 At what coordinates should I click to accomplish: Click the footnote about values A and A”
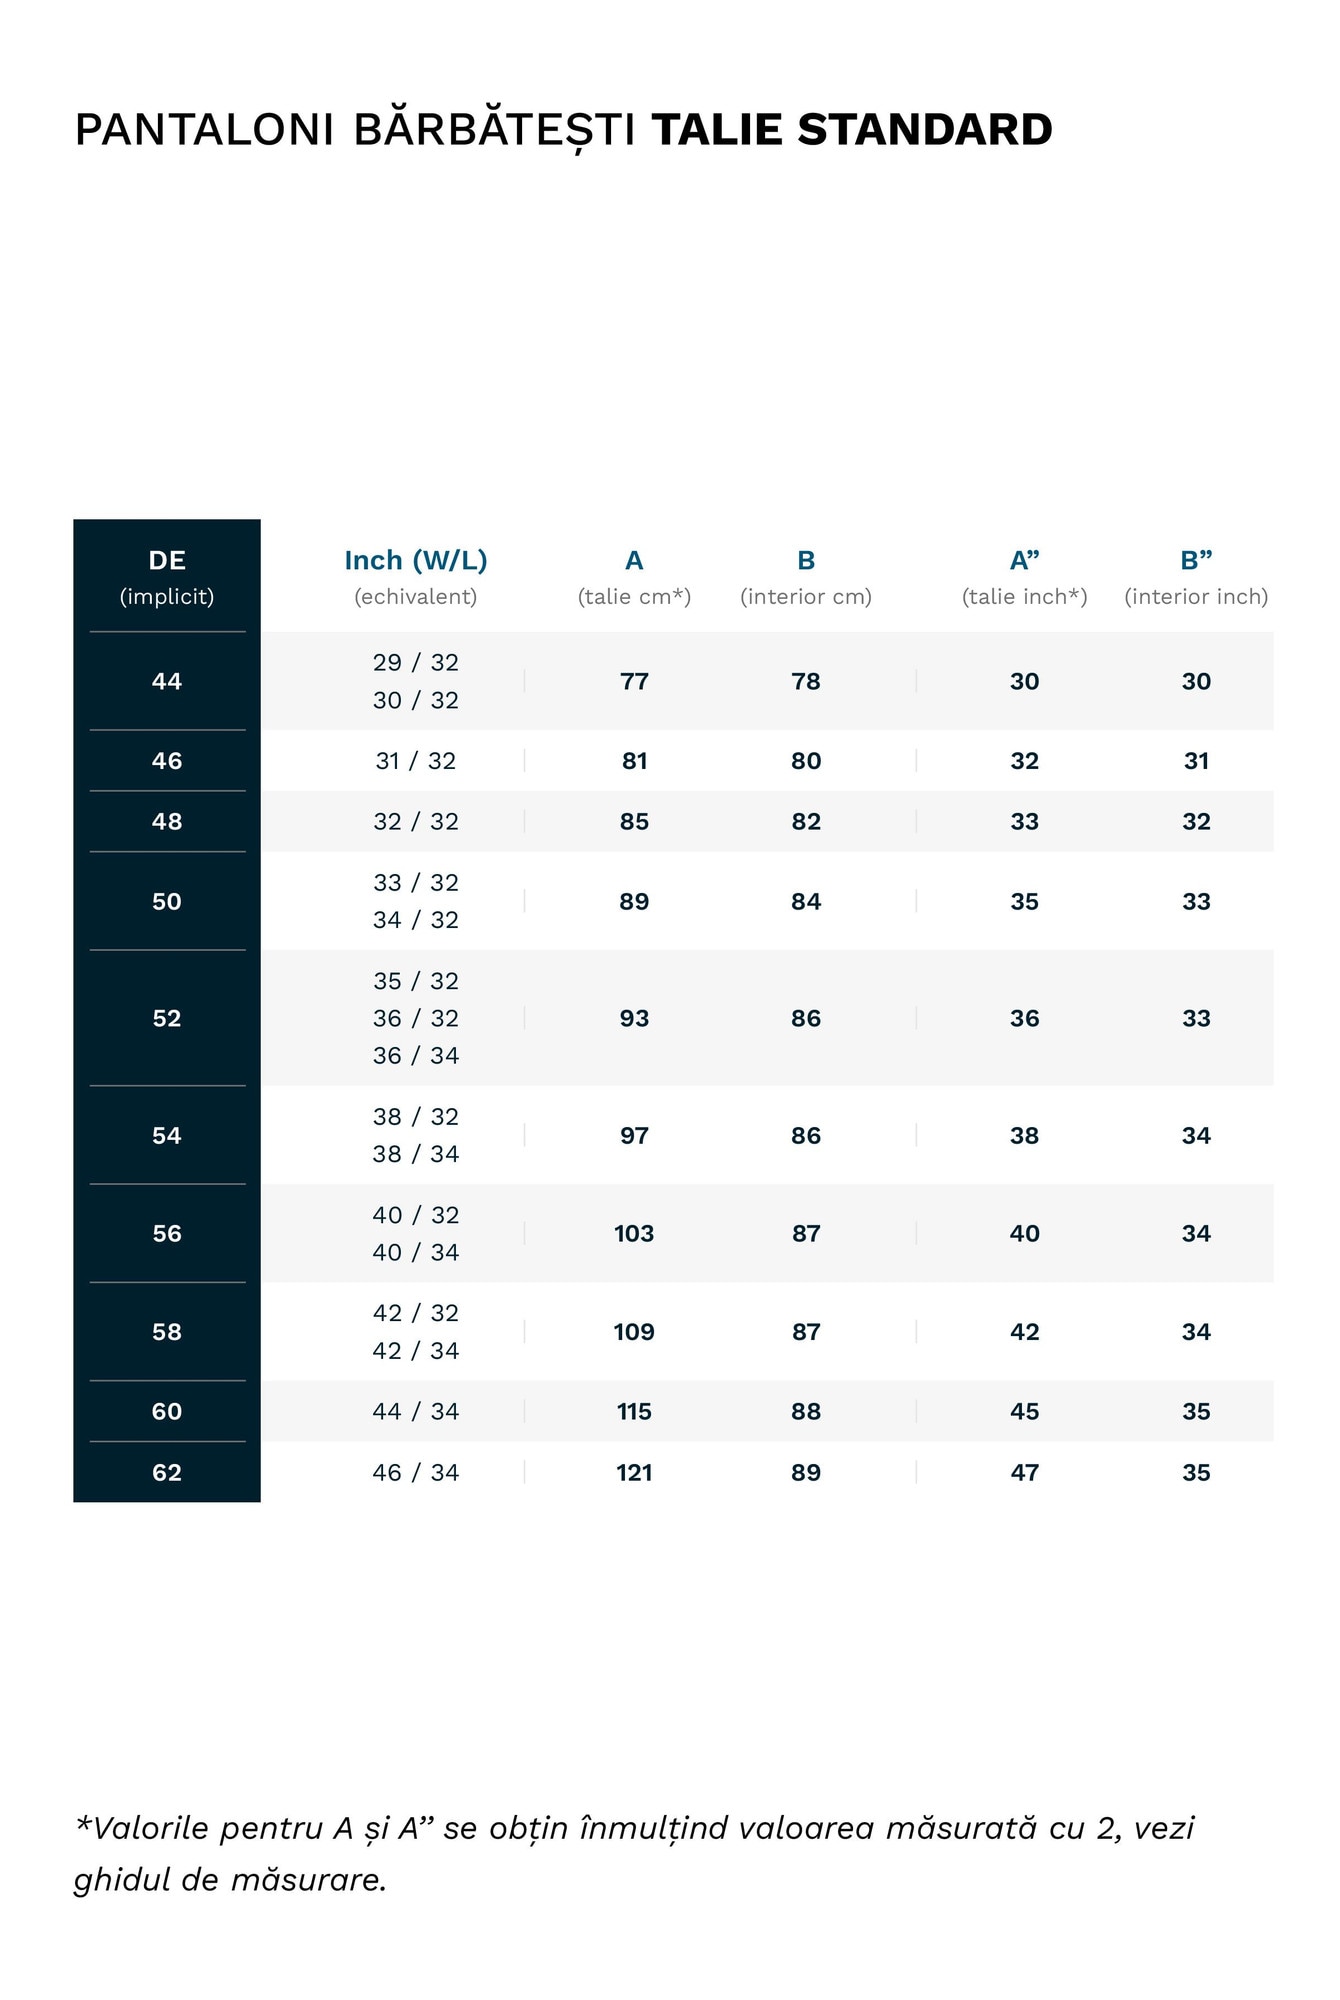634,1853
